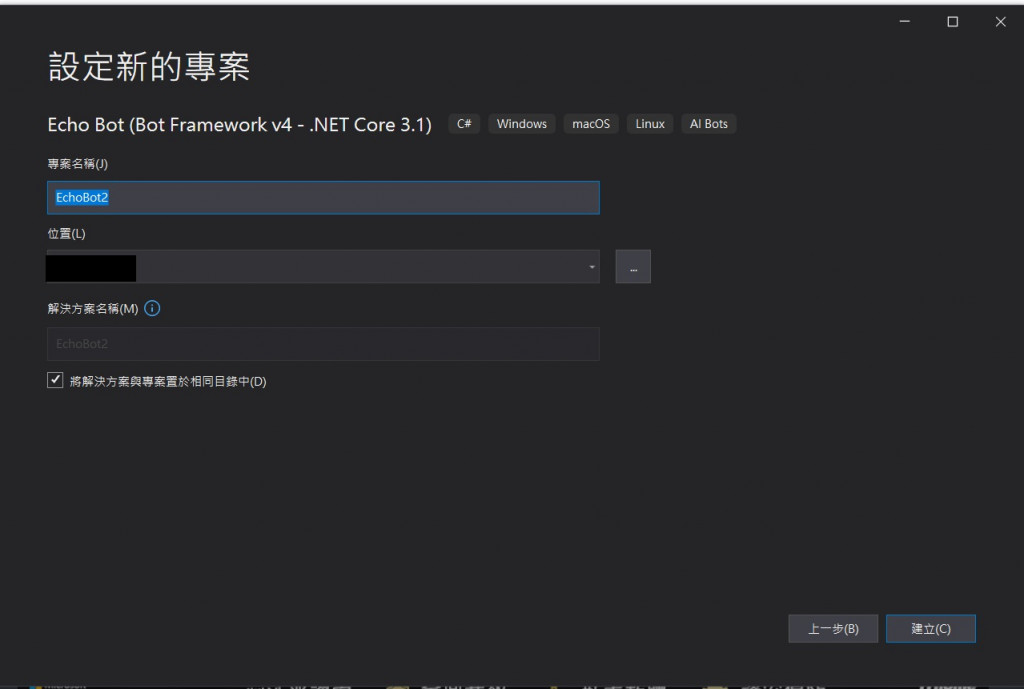This screenshot has width=1024, height=689.
Task: Click the disabled solution name field
Action: click(323, 344)
